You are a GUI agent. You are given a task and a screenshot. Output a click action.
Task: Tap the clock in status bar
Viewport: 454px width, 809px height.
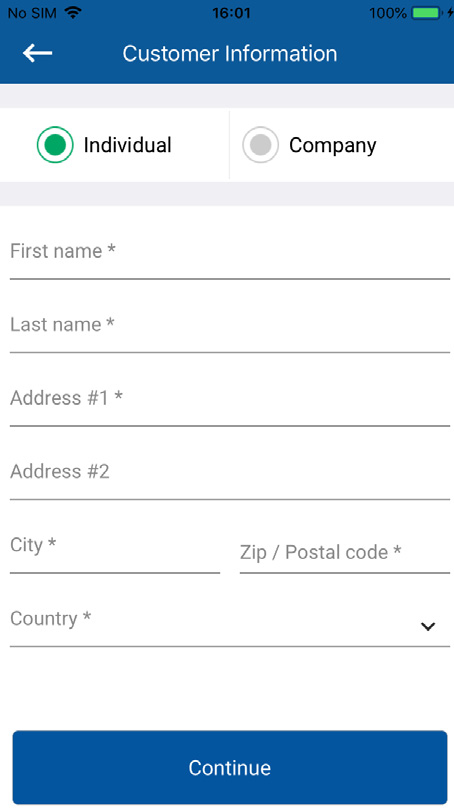click(231, 13)
